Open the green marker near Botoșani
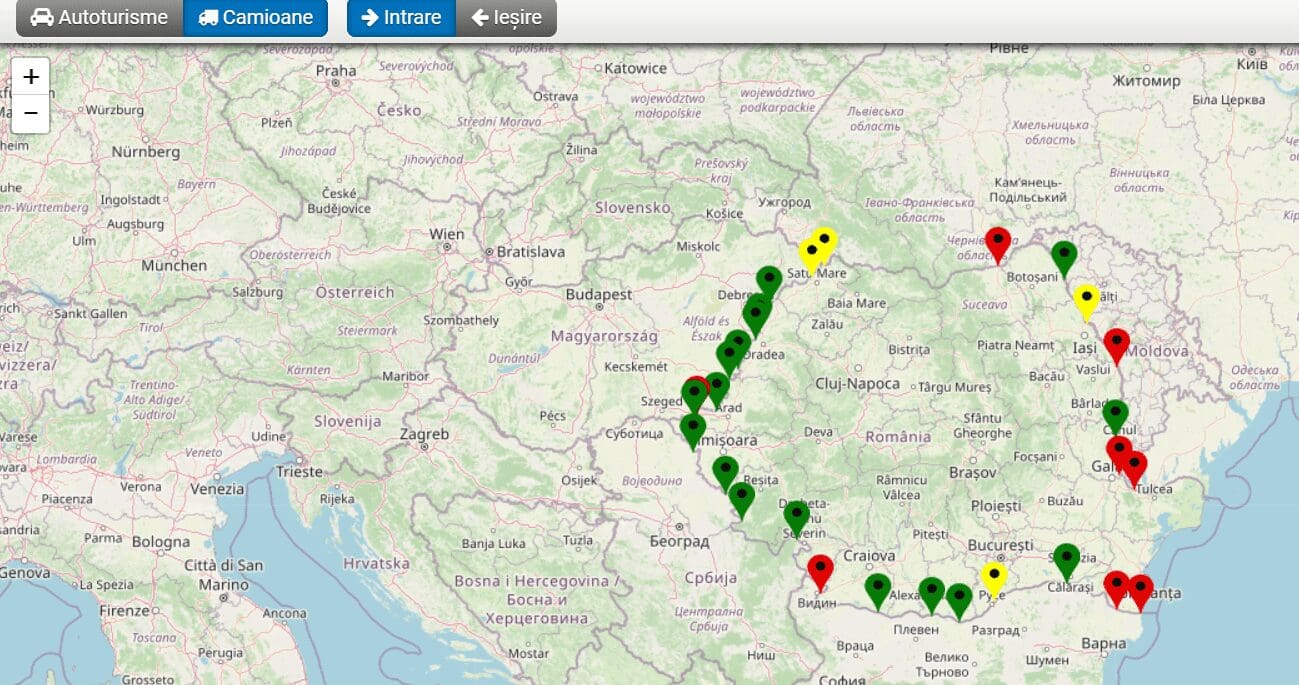 click(x=1064, y=256)
